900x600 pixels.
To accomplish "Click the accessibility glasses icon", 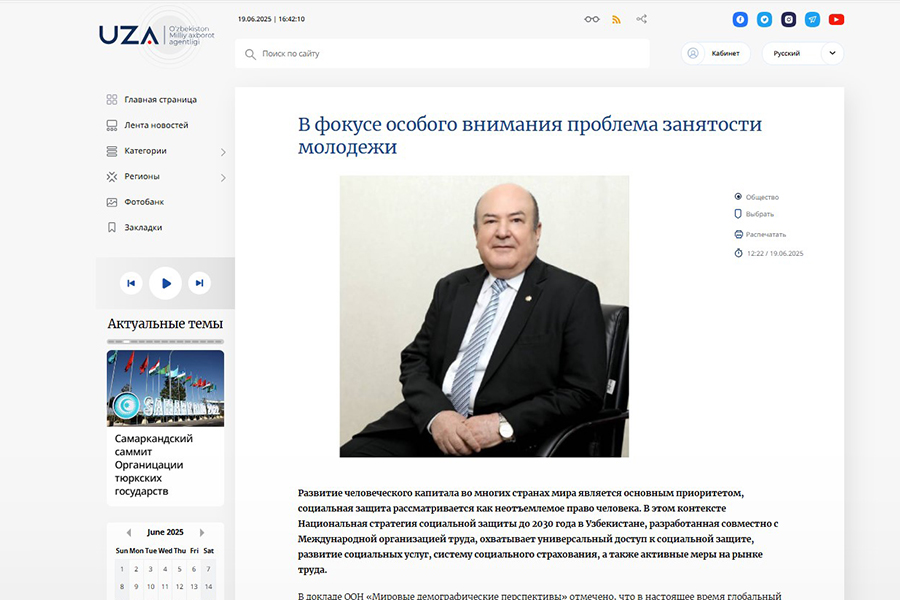I will [592, 19].
